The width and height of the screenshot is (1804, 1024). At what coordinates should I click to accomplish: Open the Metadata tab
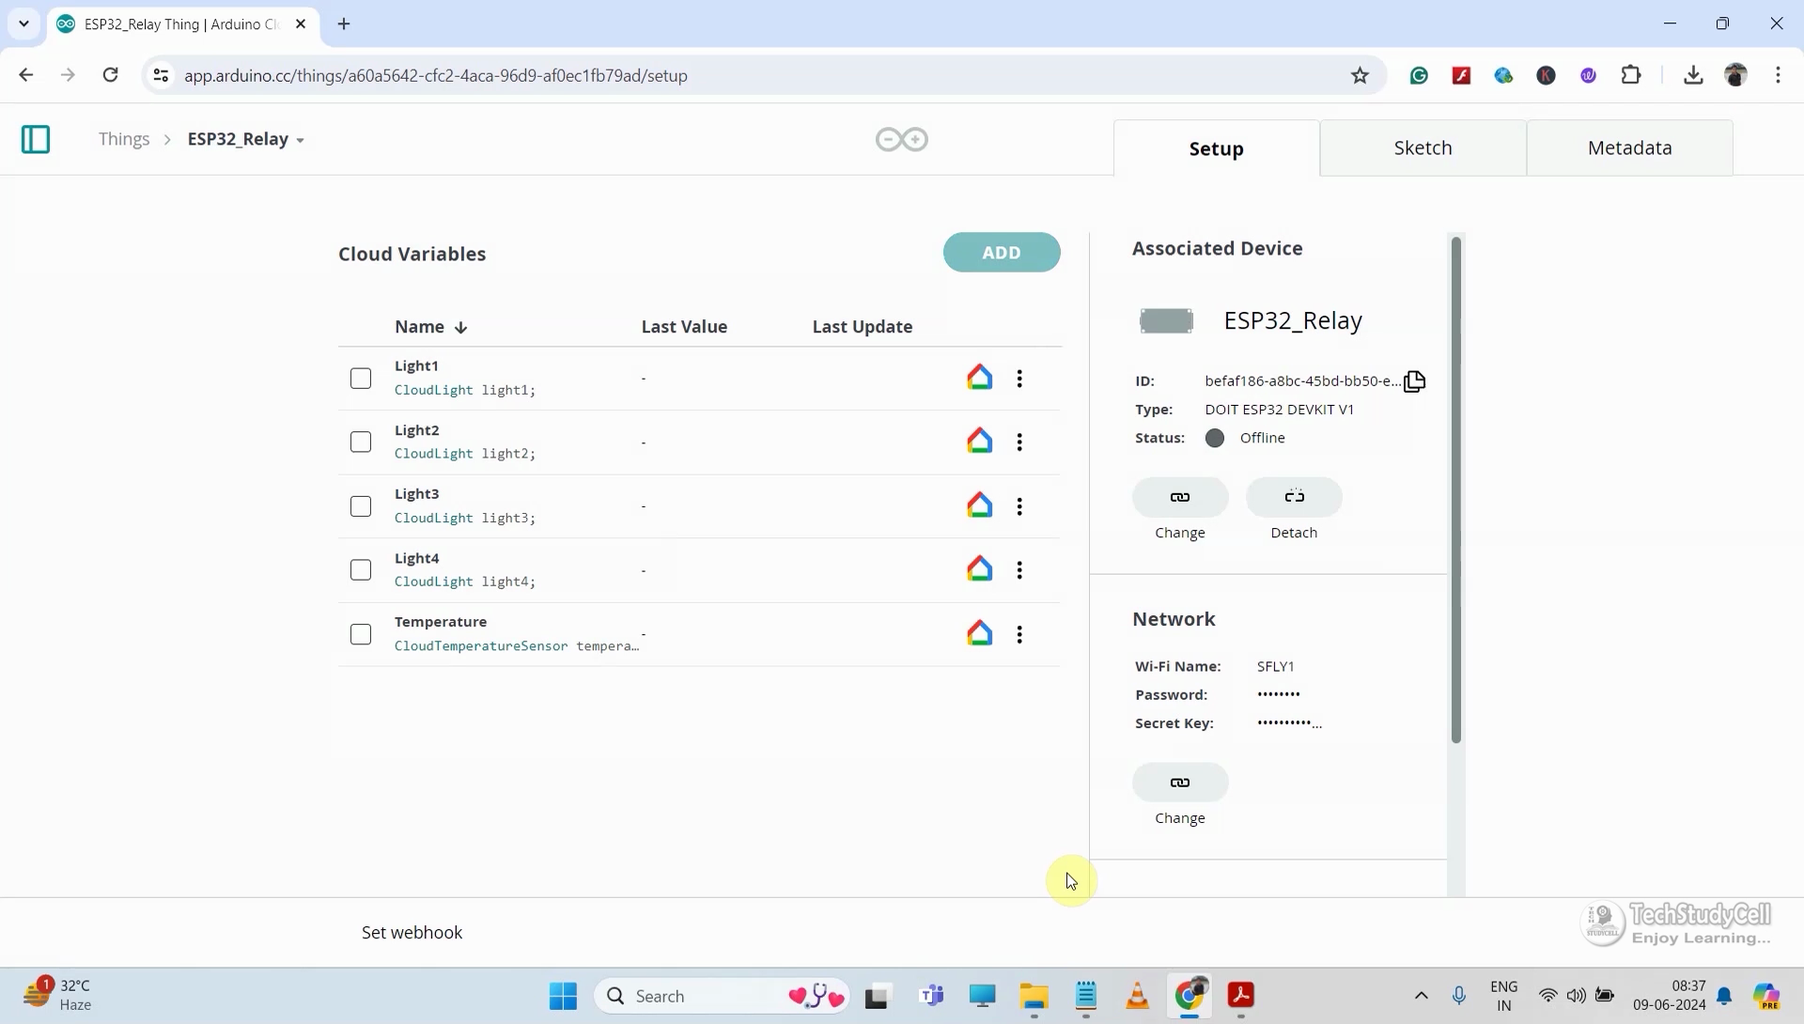pyautogui.click(x=1629, y=147)
